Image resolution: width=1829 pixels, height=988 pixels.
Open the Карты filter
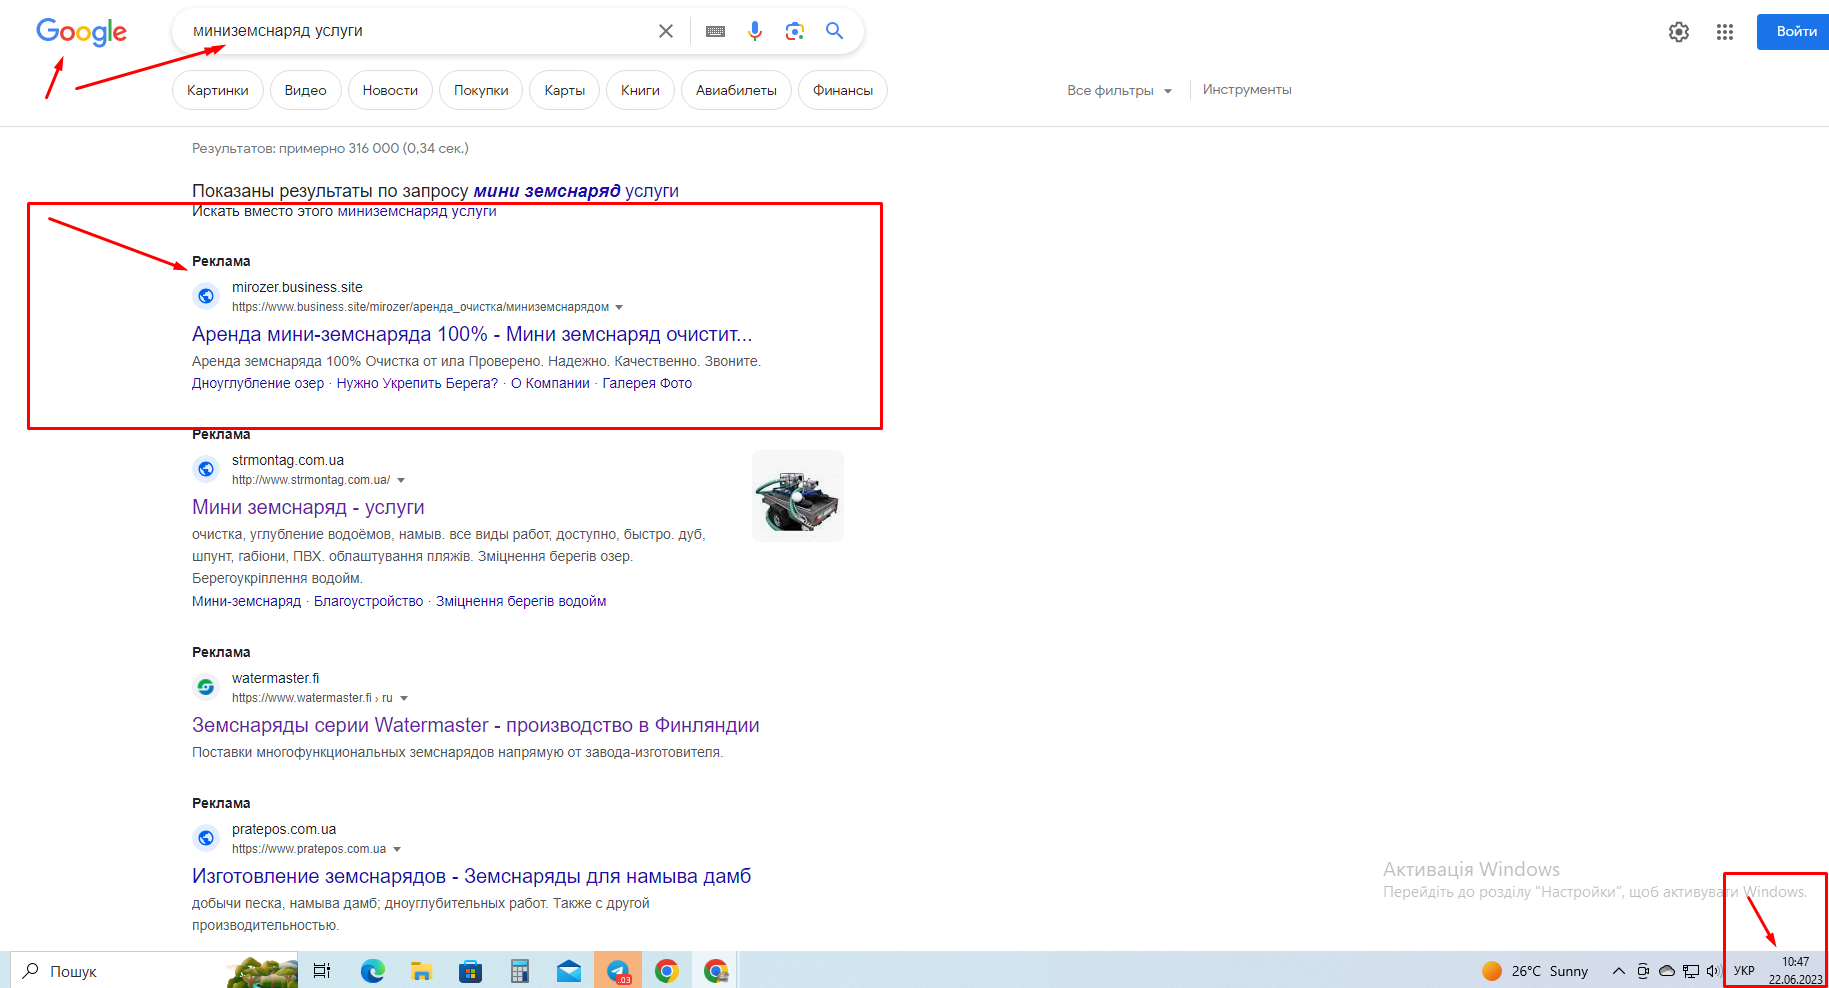[565, 90]
